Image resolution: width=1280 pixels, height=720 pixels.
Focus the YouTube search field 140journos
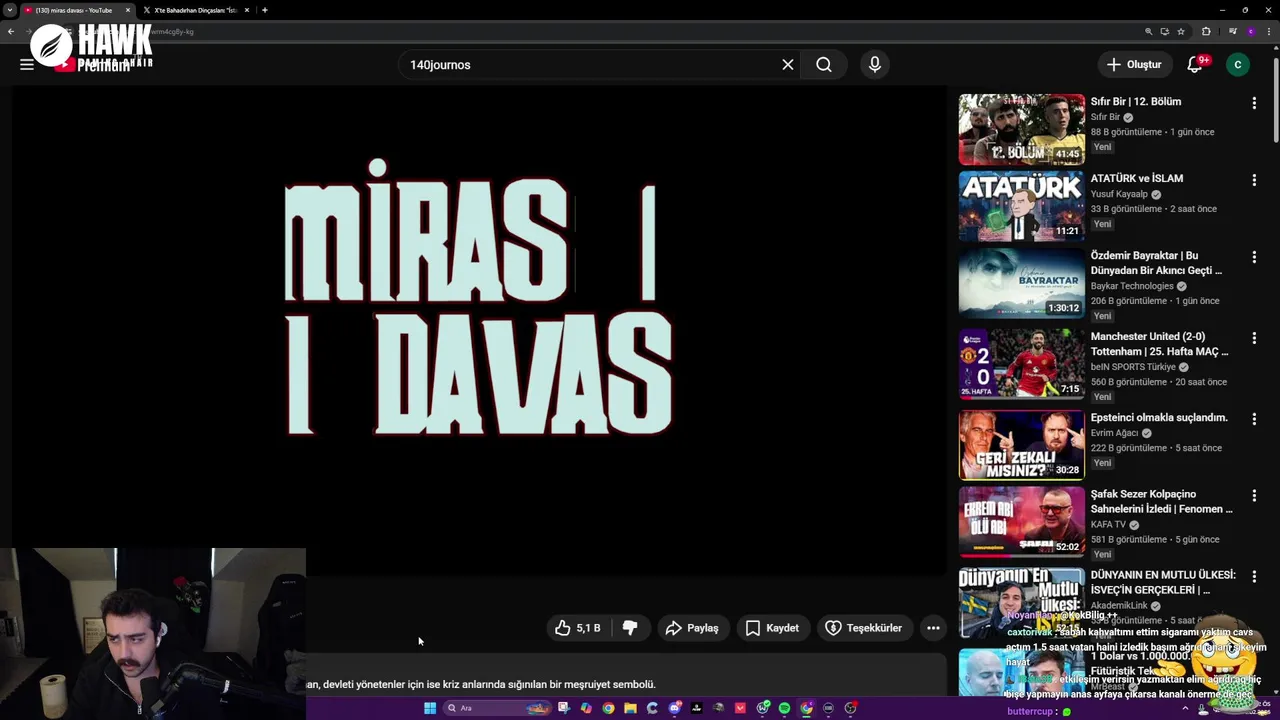[x=590, y=64]
